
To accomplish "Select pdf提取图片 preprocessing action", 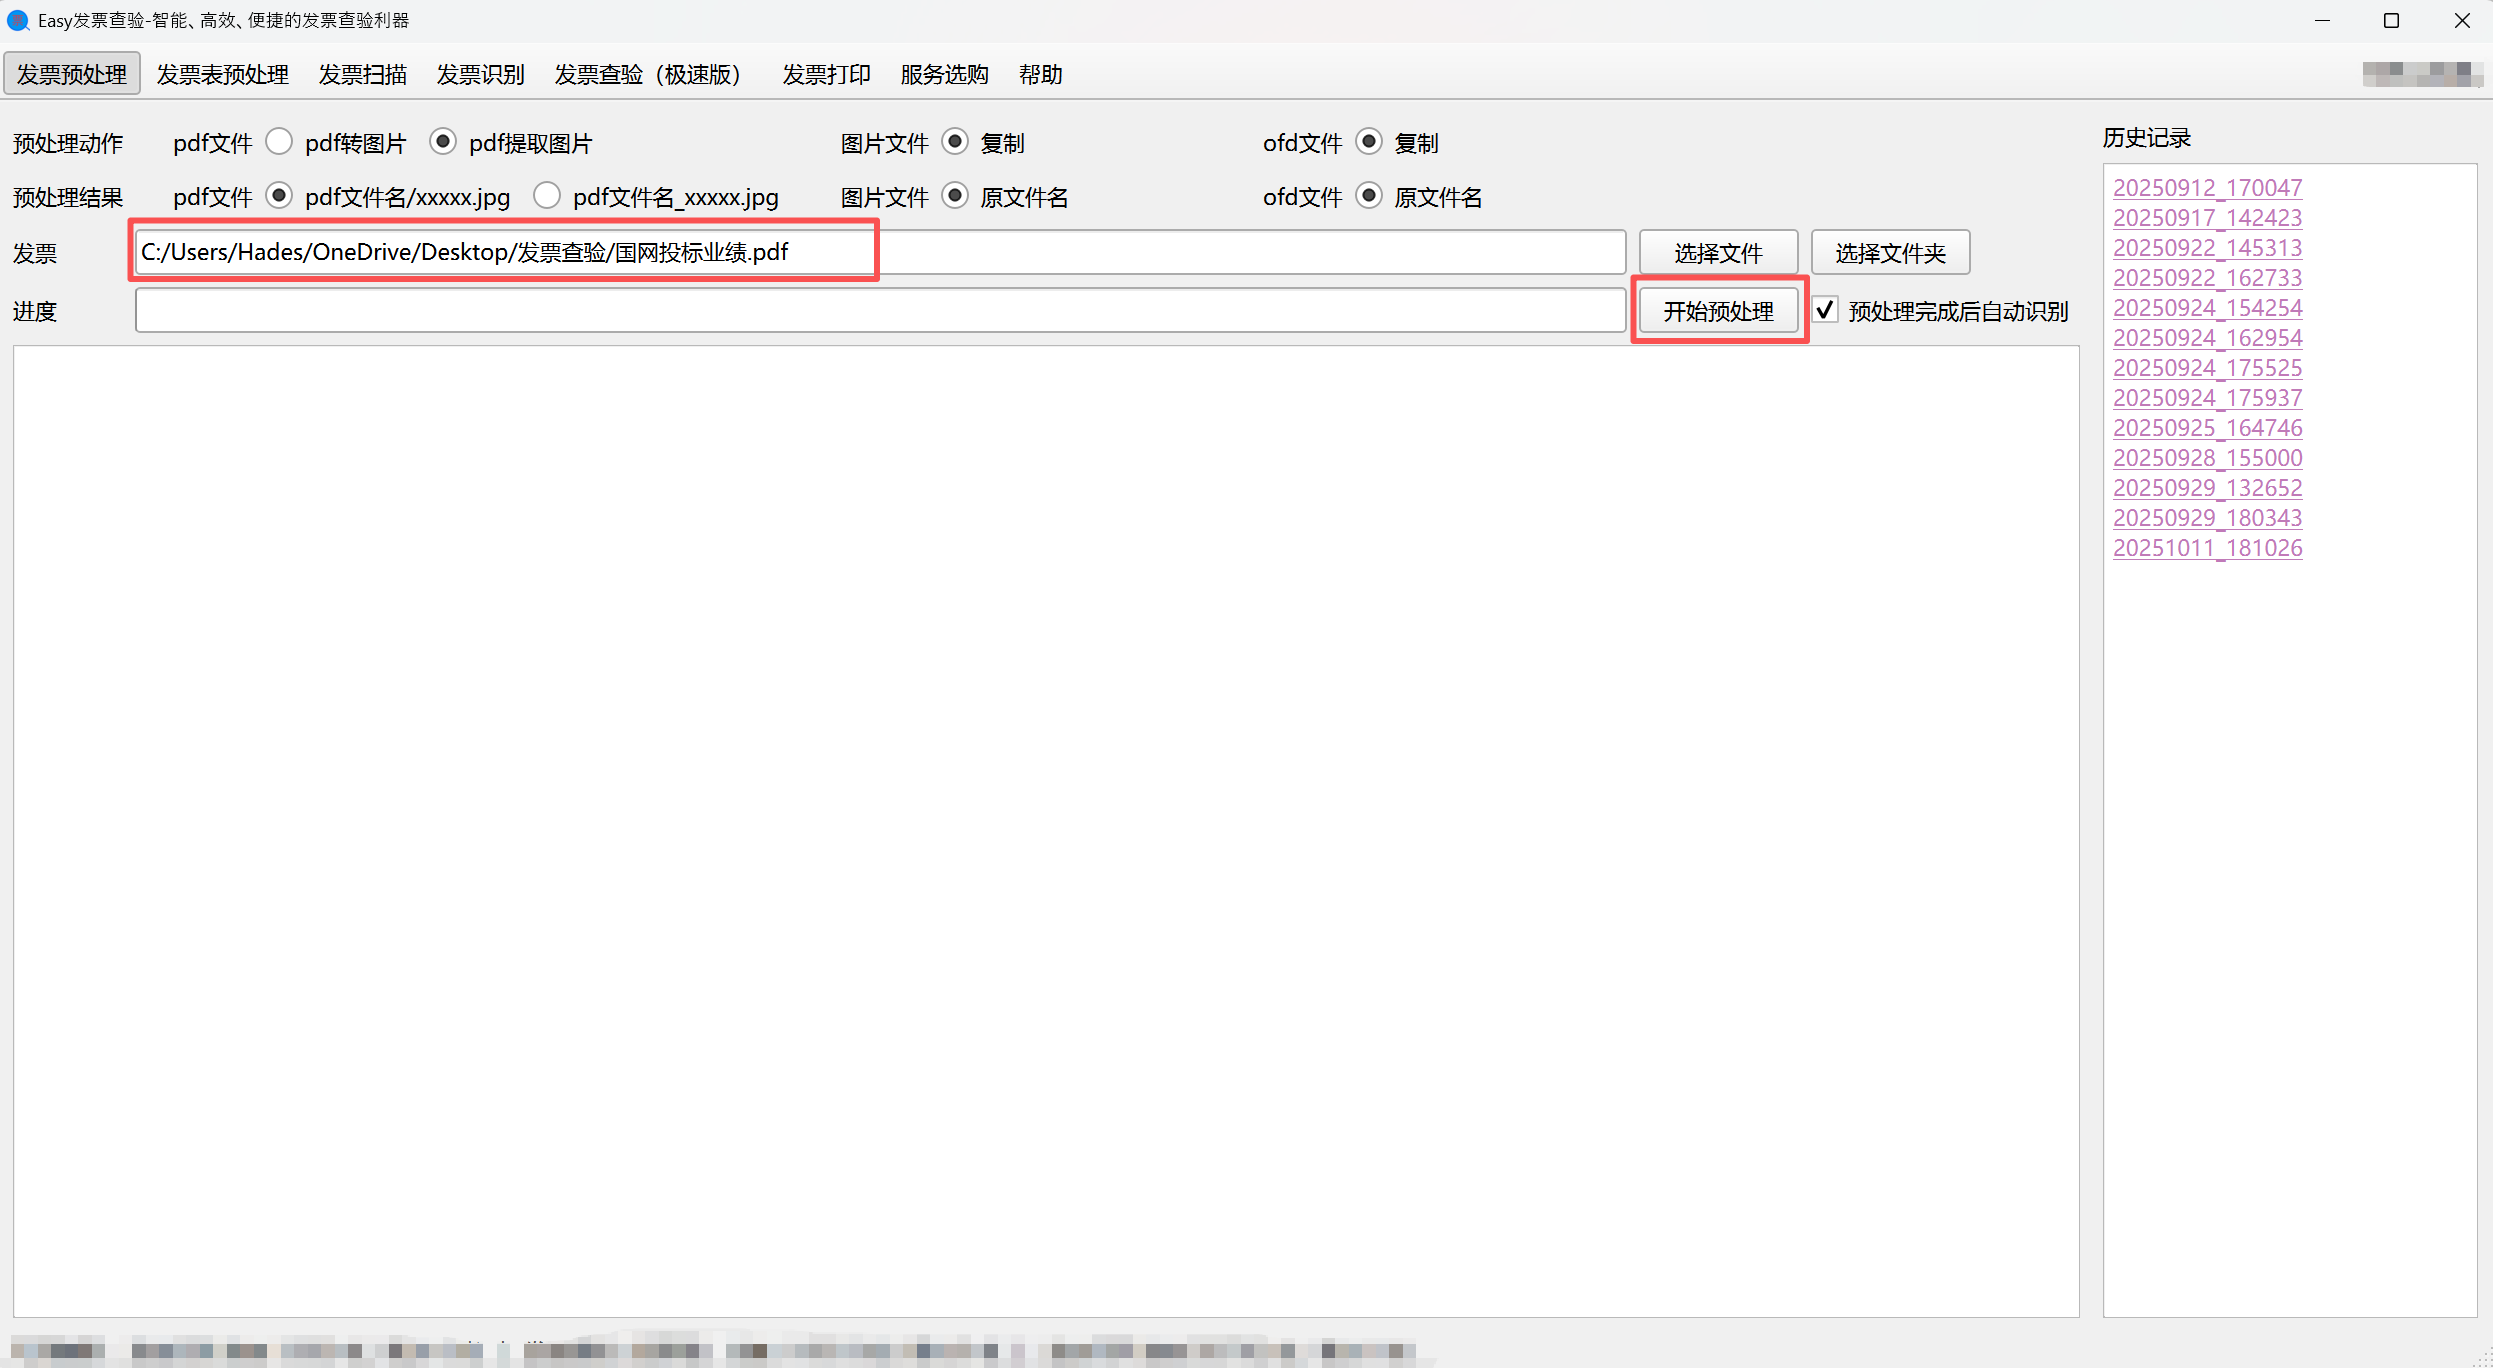I will [x=443, y=141].
